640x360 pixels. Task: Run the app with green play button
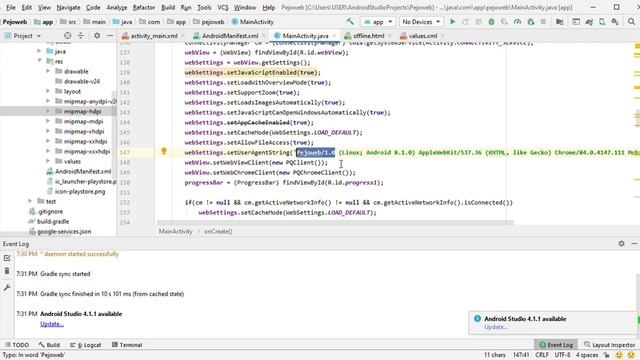point(452,22)
